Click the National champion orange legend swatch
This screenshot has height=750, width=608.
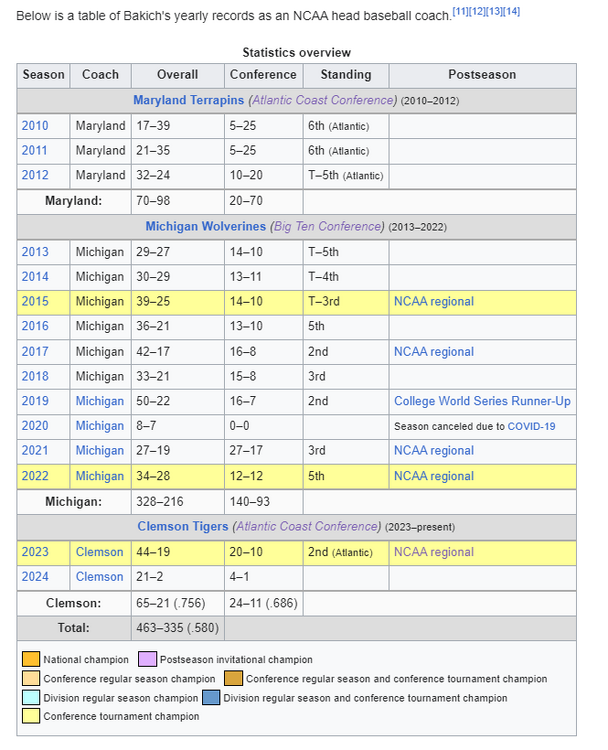[31, 660]
